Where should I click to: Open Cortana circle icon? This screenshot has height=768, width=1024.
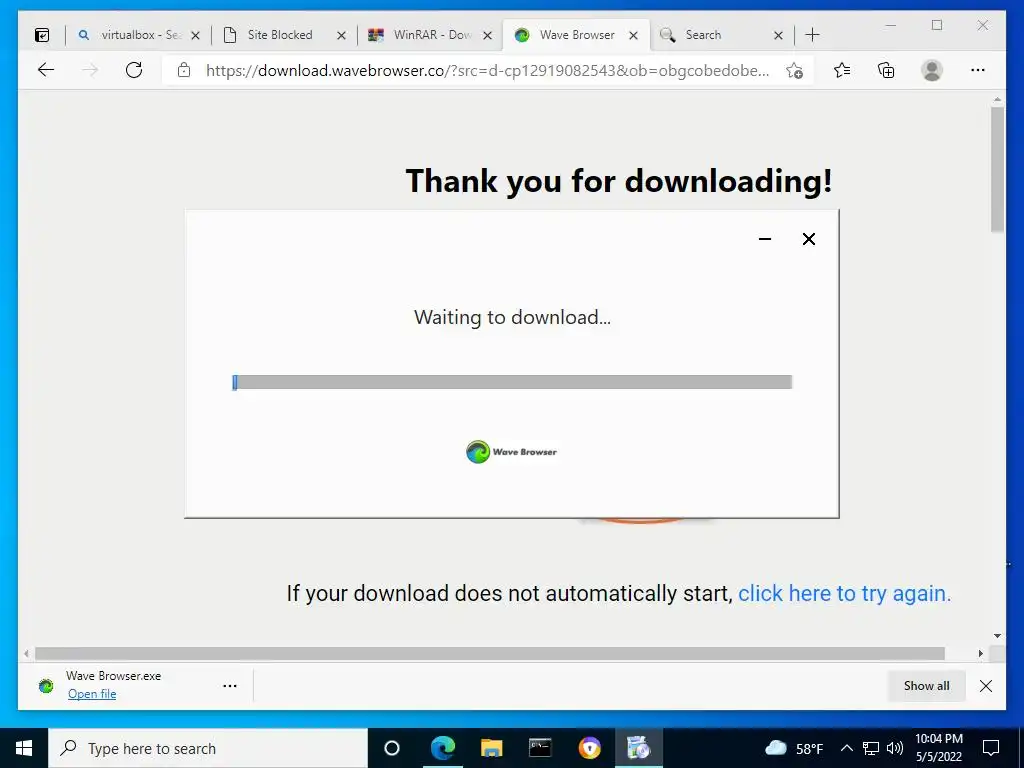click(392, 748)
